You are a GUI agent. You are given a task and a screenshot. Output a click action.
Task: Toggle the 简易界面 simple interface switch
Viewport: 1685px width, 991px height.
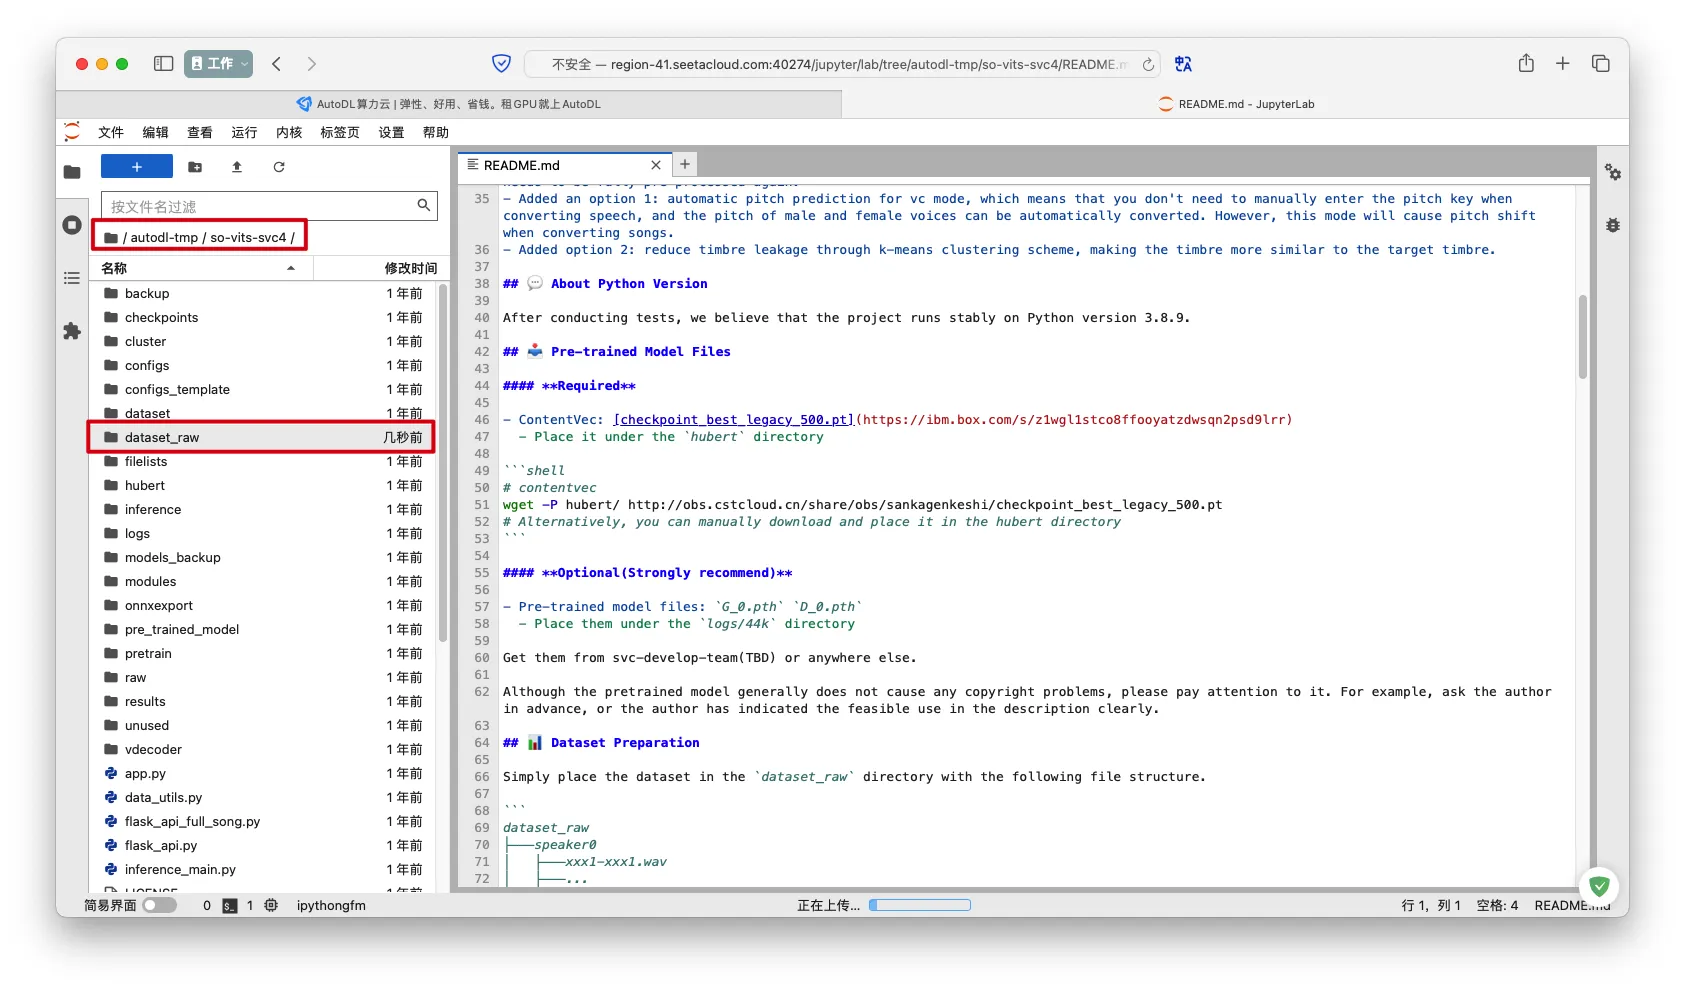pos(159,905)
